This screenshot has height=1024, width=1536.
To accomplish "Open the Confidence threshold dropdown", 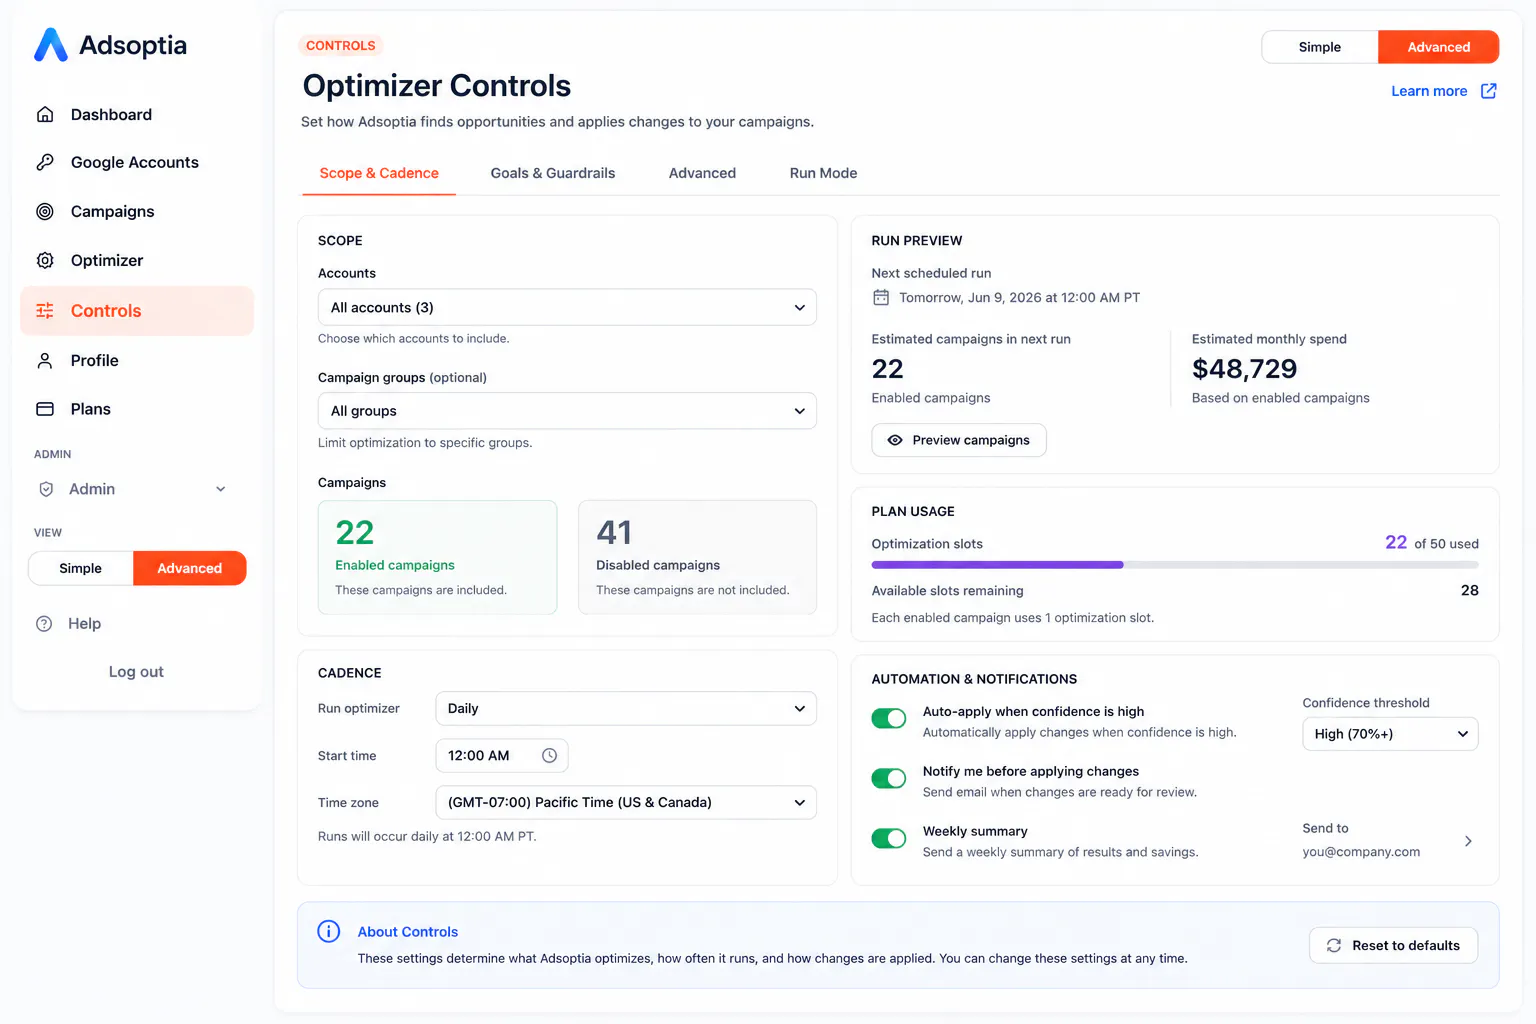I will pyautogui.click(x=1390, y=734).
